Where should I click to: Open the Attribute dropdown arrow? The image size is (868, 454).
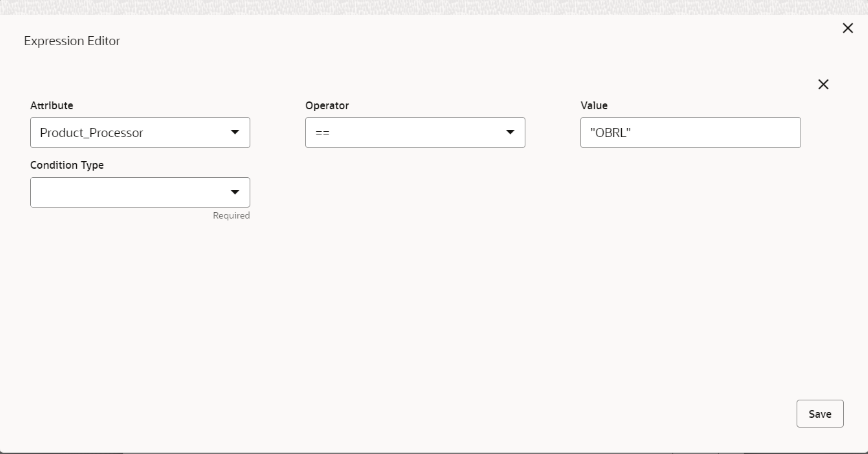[x=235, y=132]
